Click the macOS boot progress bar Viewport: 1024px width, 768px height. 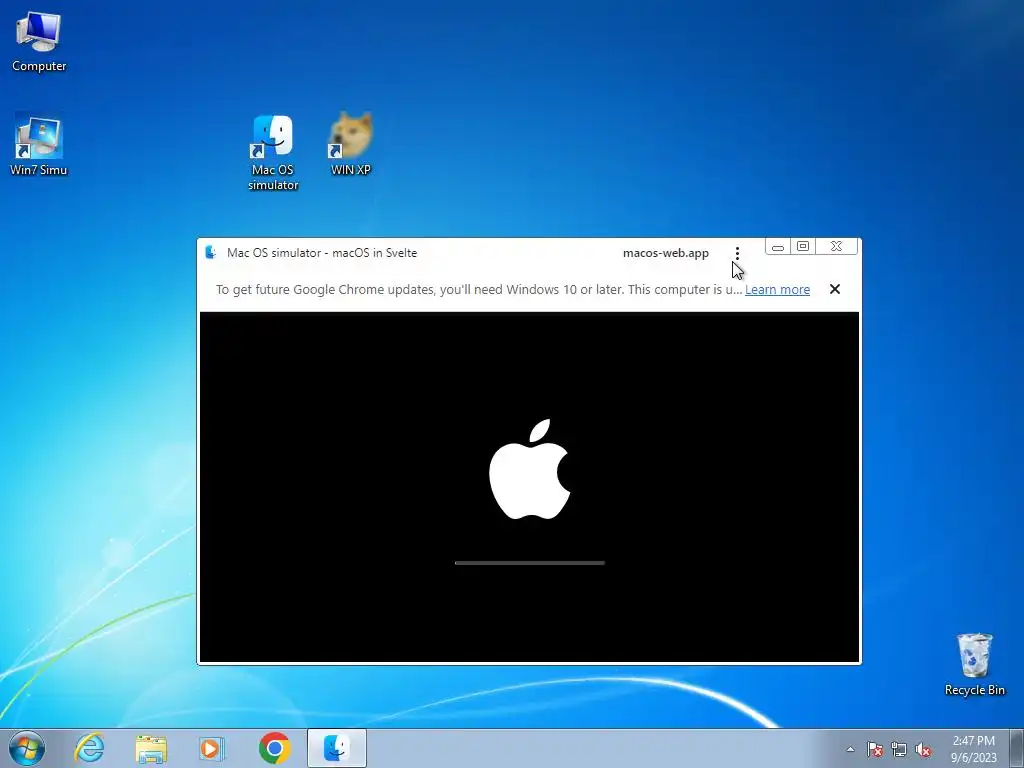530,563
